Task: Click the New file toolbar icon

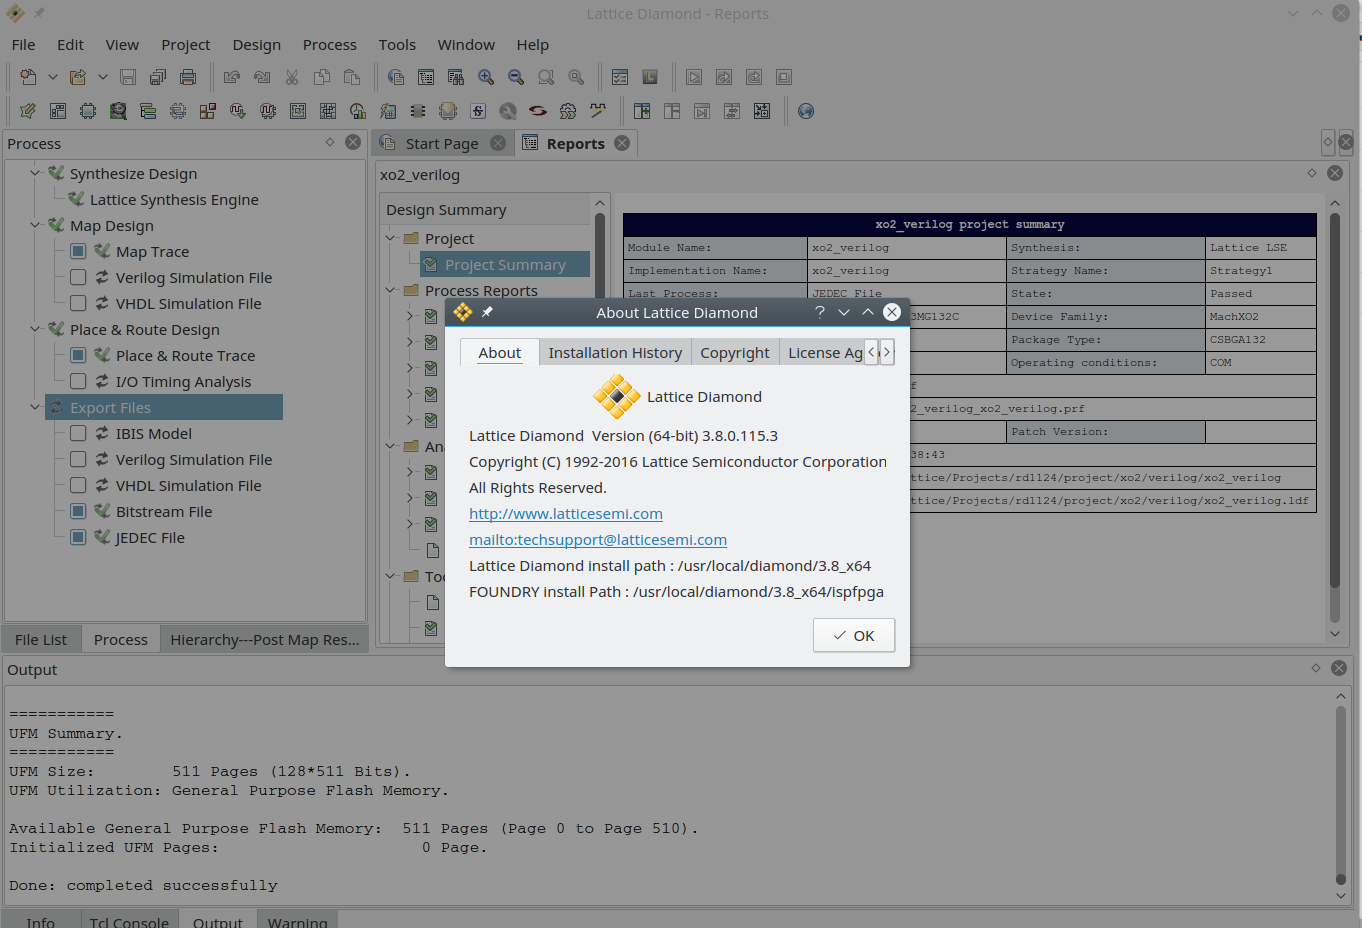Action: 28,77
